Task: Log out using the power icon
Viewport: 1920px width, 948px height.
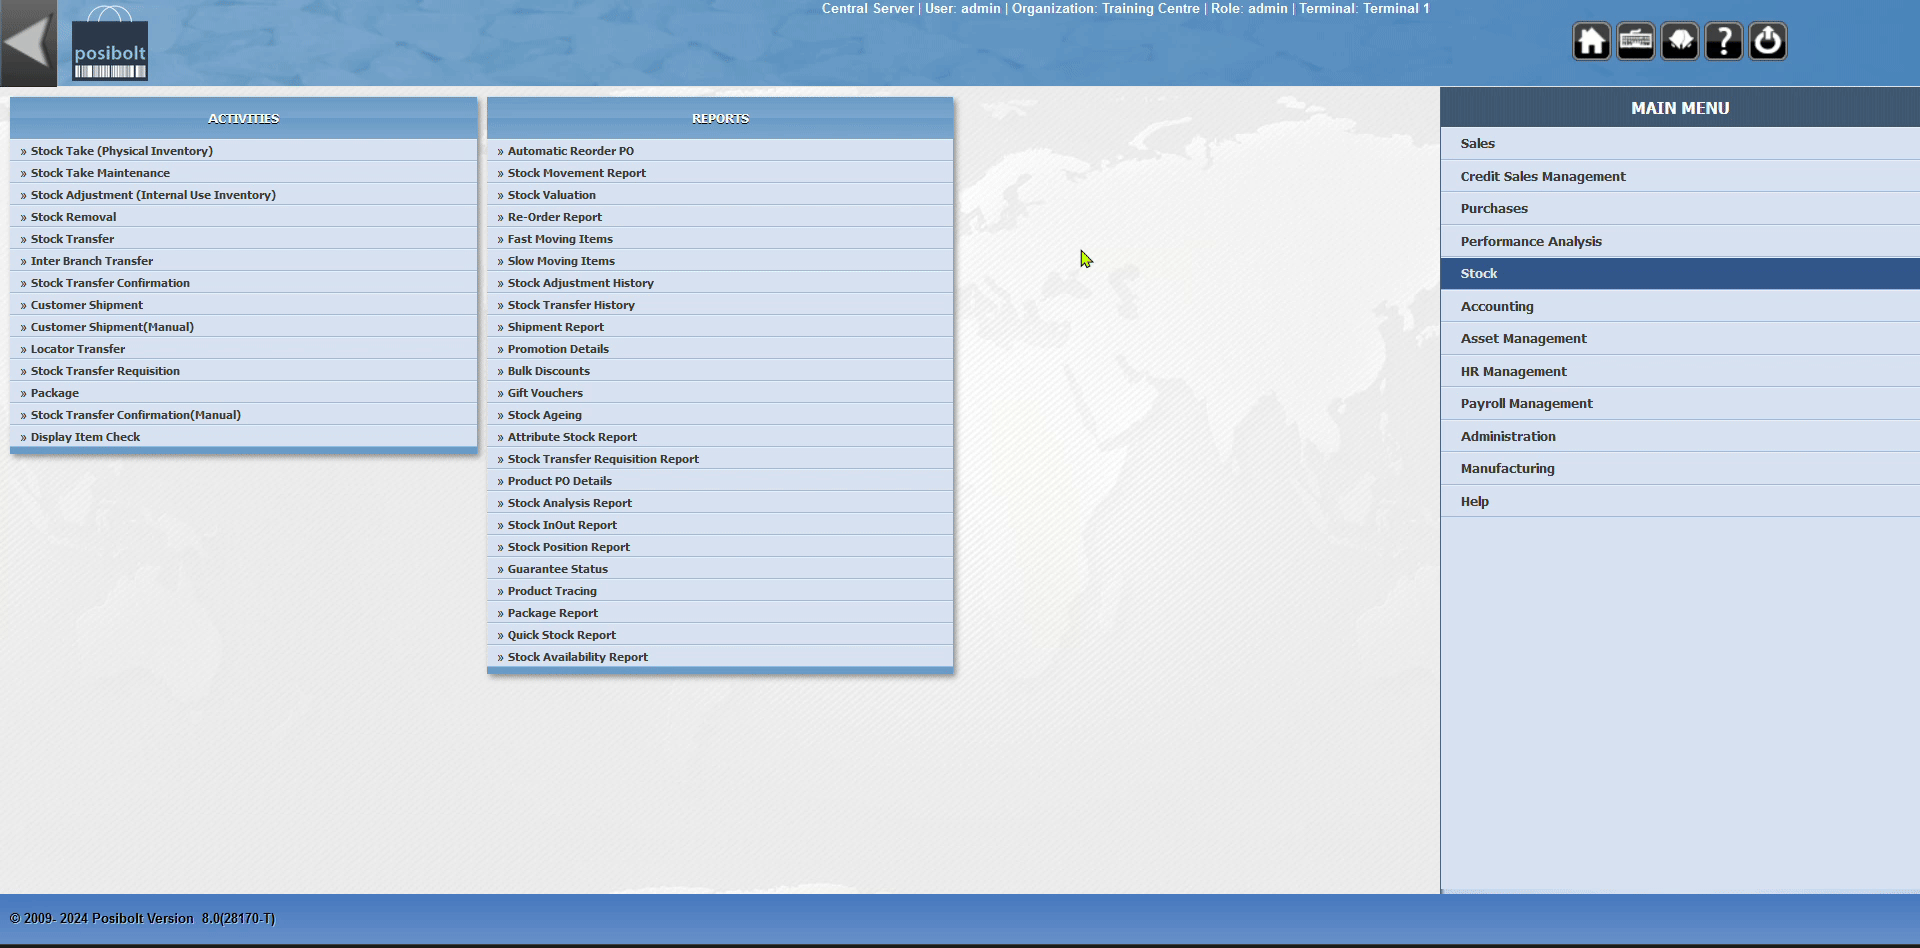Action: point(1767,41)
